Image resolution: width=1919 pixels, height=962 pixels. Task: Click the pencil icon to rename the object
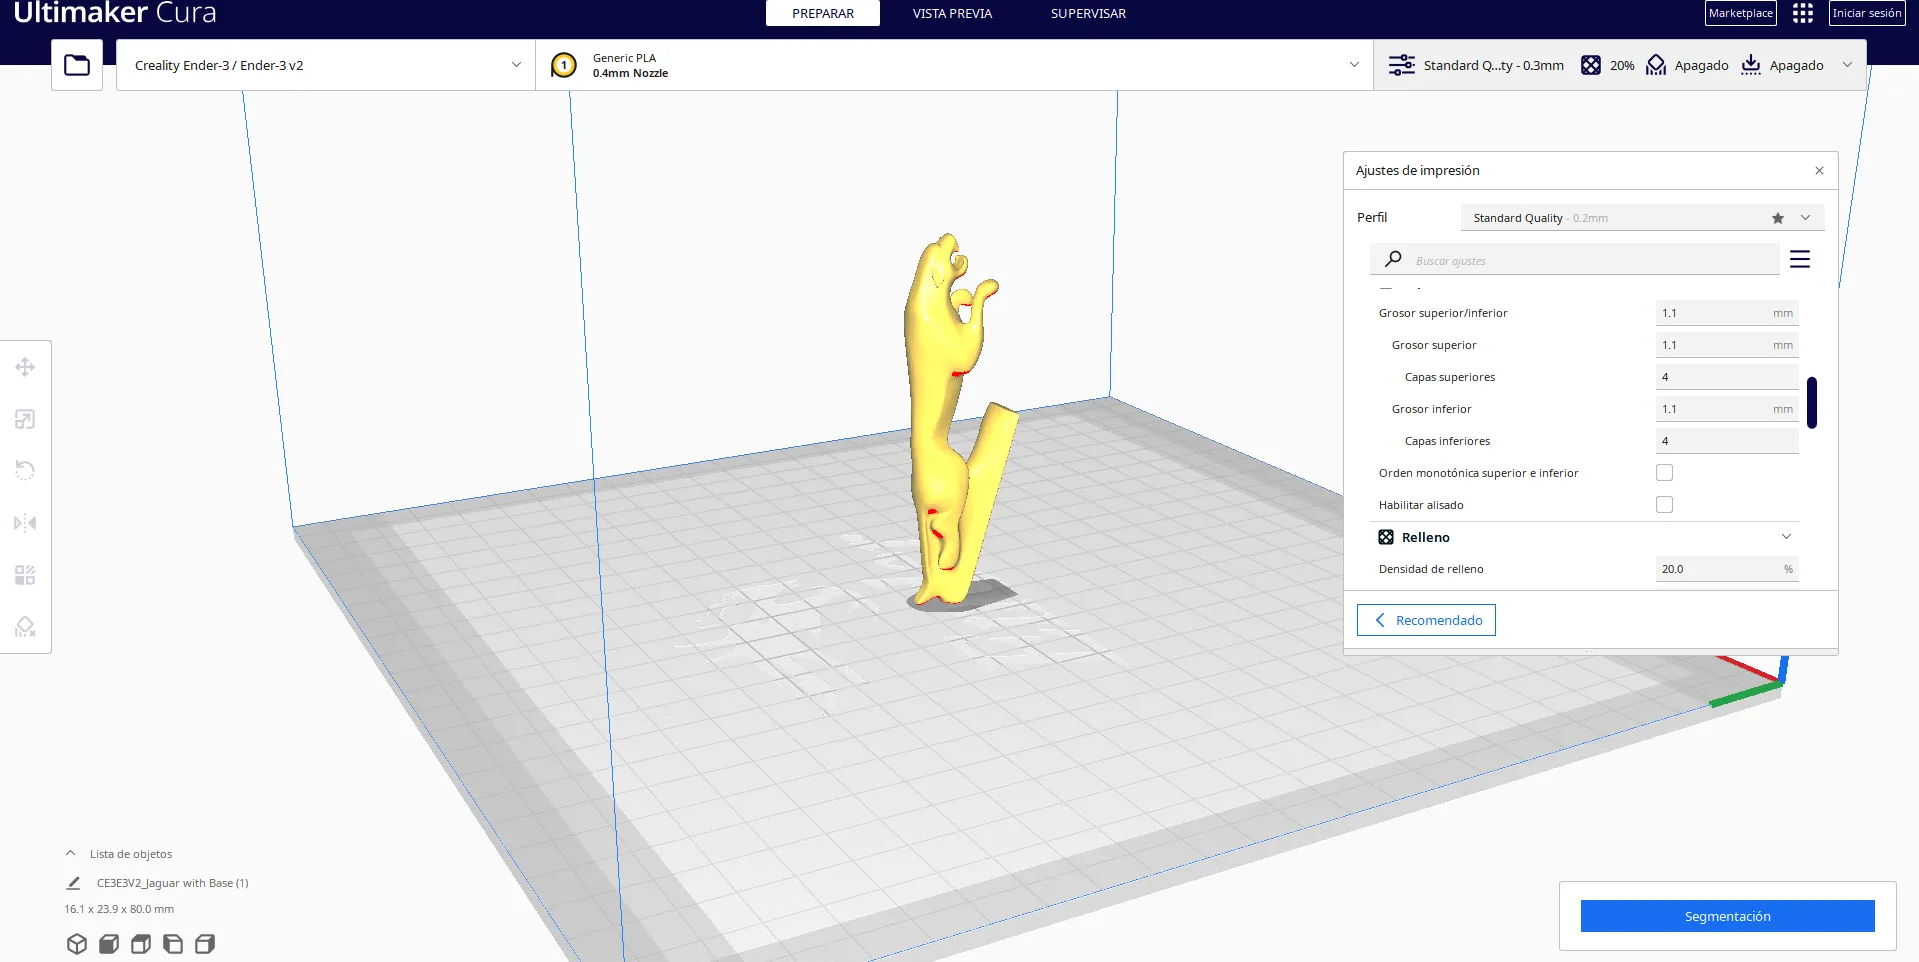pyautogui.click(x=73, y=883)
